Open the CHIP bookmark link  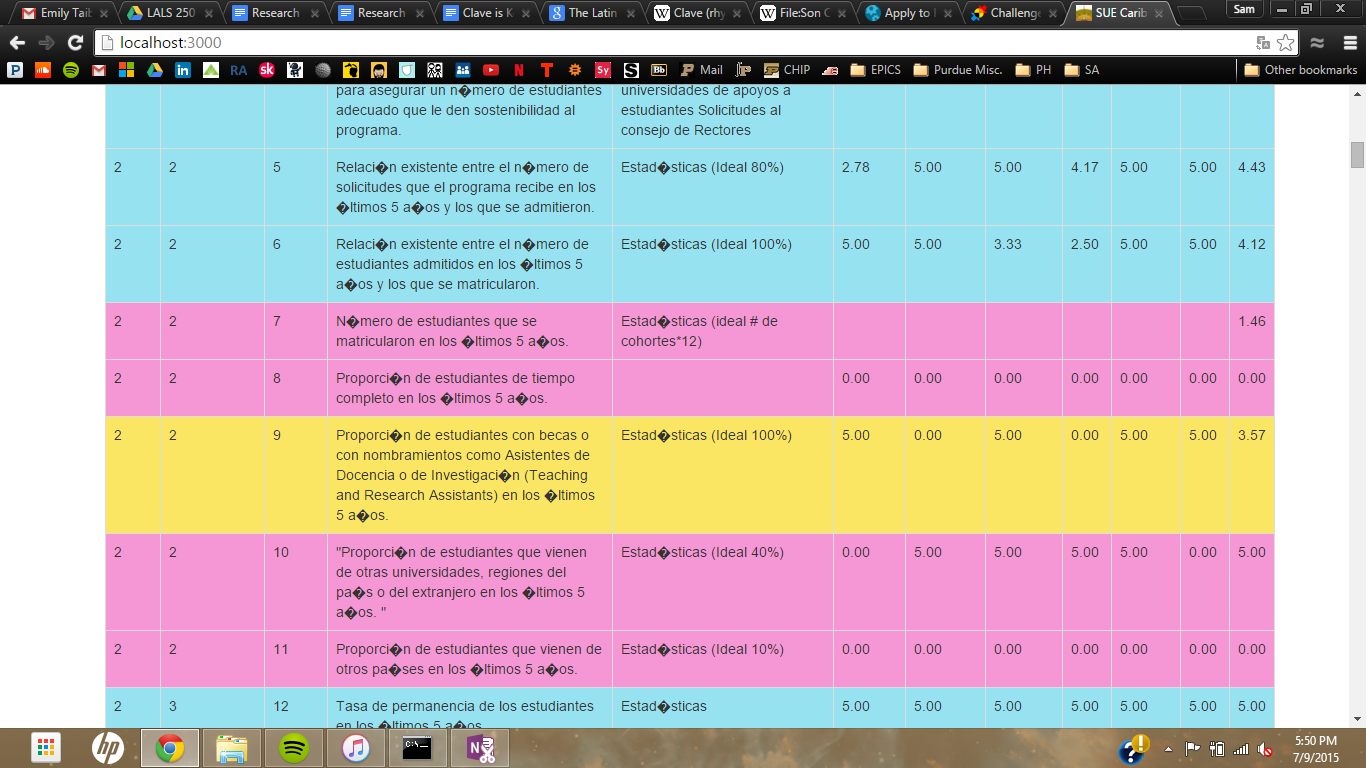tap(786, 70)
